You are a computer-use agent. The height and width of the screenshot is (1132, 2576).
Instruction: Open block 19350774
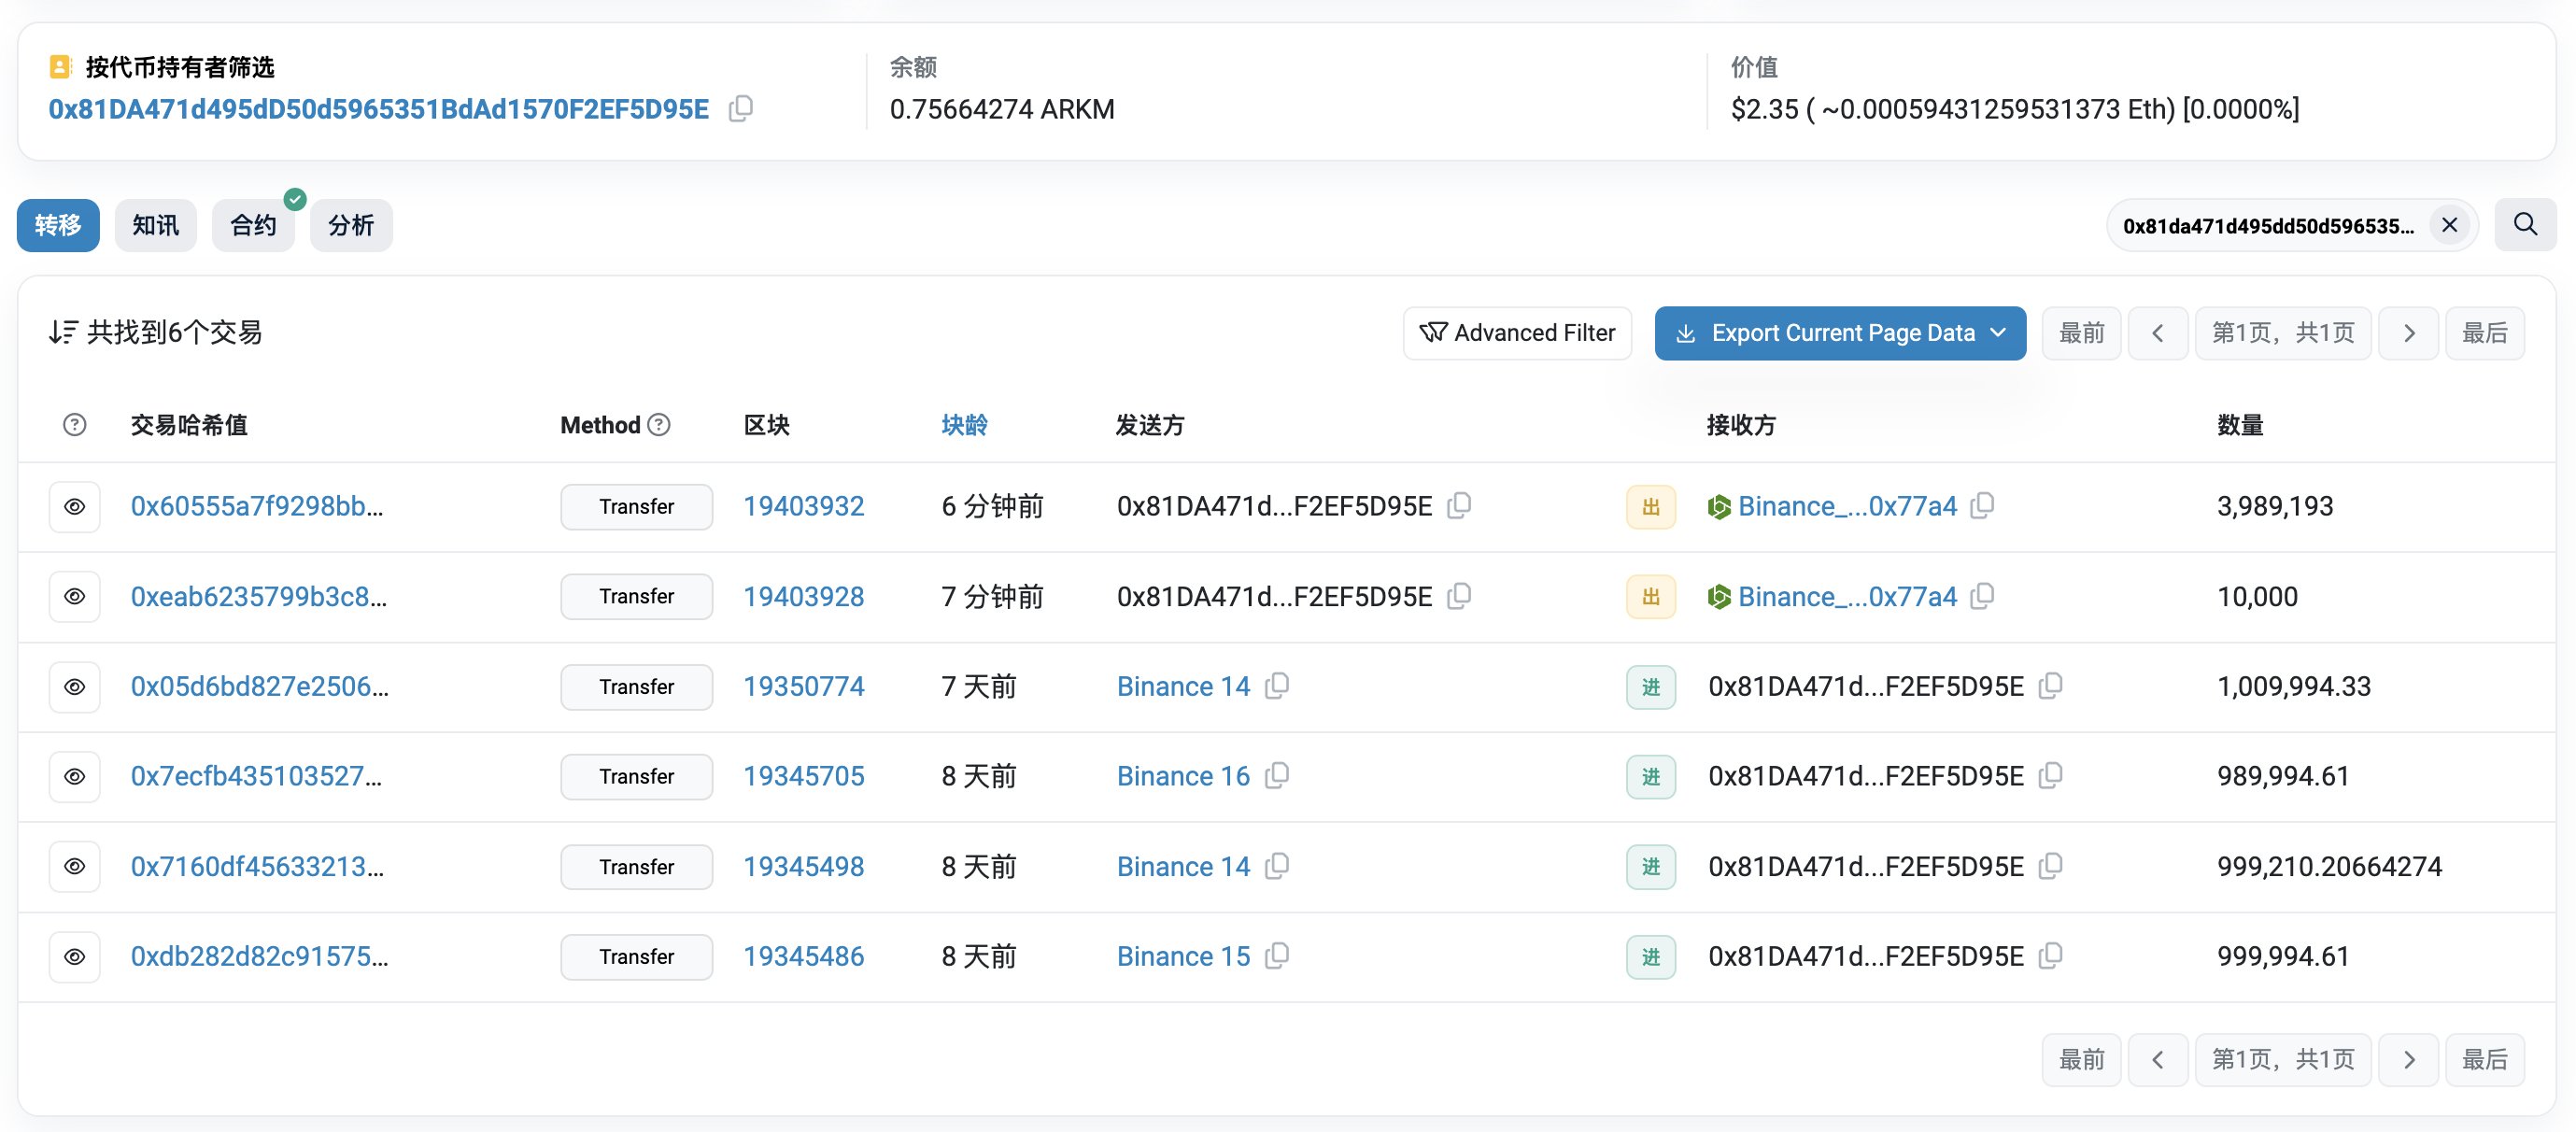pos(804,687)
